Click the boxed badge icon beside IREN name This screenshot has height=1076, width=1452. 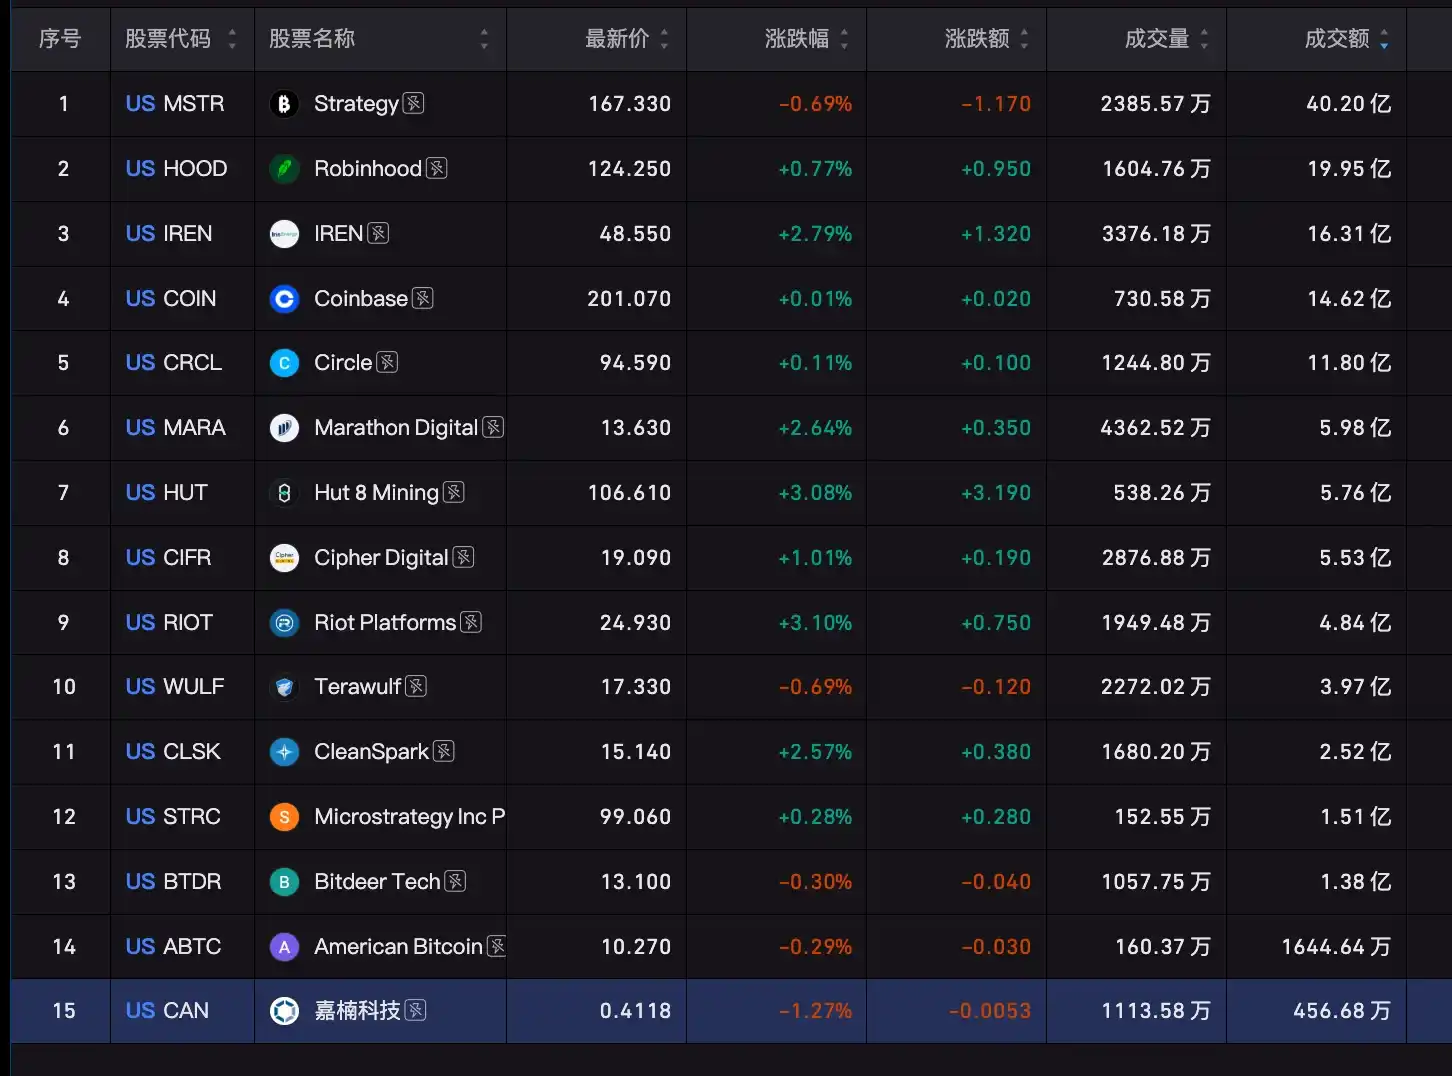click(378, 233)
